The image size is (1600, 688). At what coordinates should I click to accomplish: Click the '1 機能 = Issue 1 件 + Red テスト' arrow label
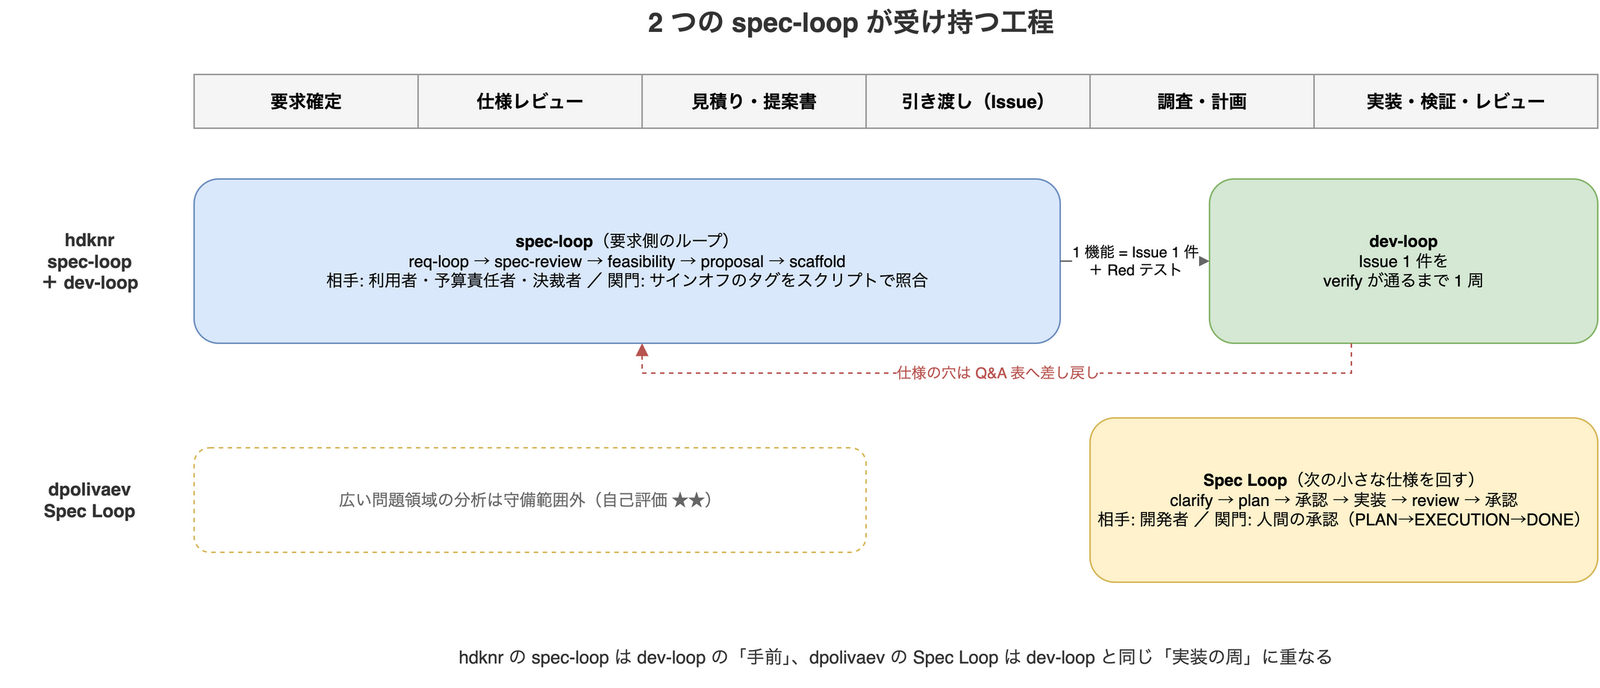pyautogui.click(x=1135, y=261)
